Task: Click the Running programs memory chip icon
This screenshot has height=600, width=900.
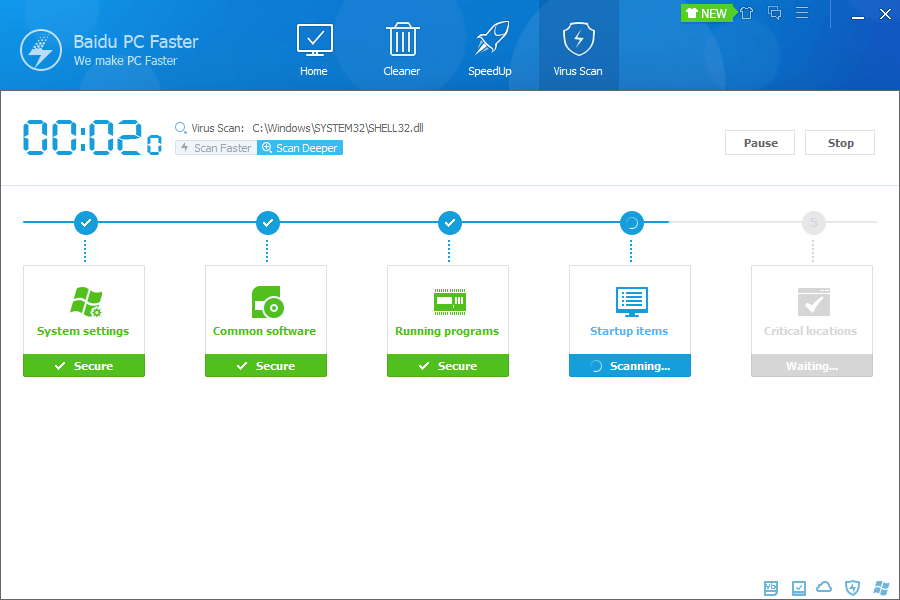Action: (449, 302)
